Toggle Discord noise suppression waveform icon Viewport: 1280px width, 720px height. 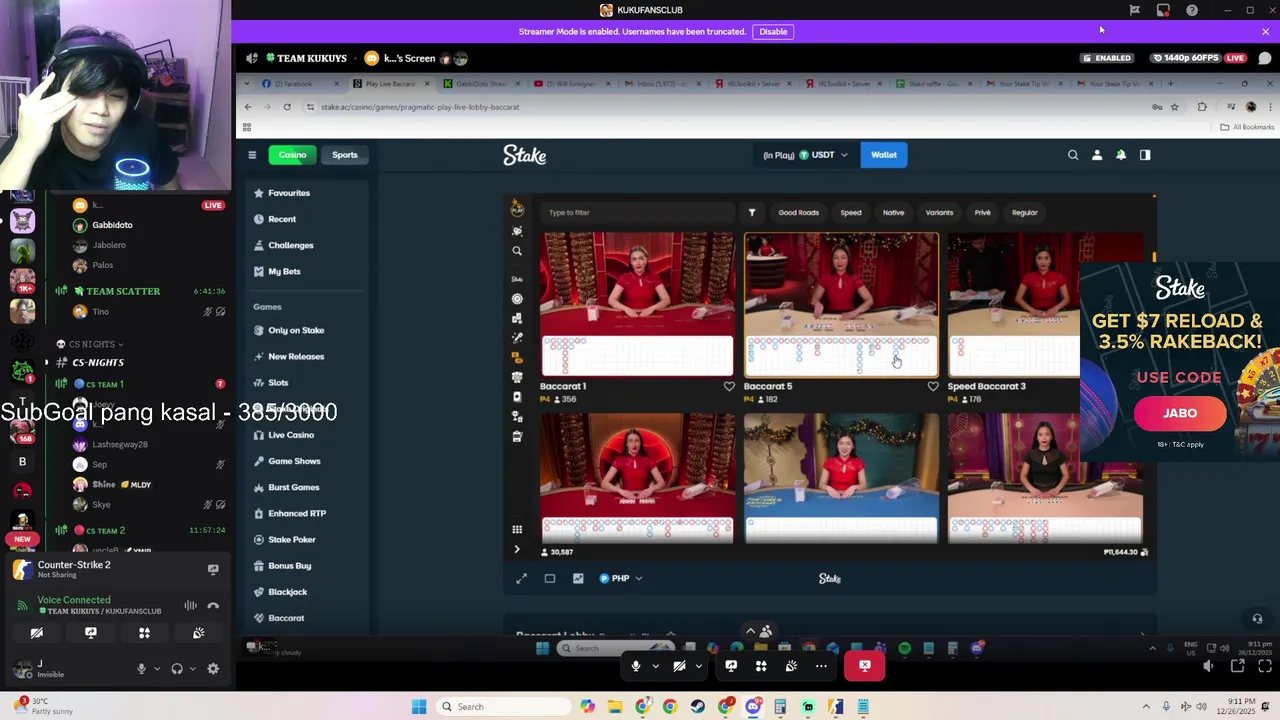point(190,606)
